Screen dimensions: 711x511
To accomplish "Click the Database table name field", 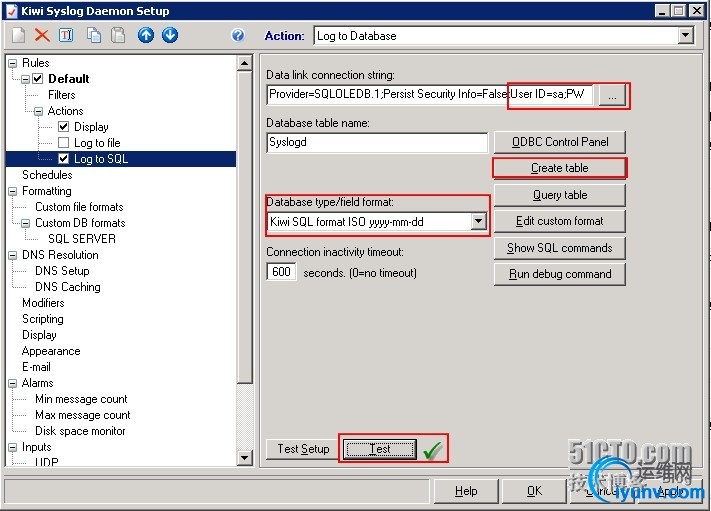I will 377,142.
